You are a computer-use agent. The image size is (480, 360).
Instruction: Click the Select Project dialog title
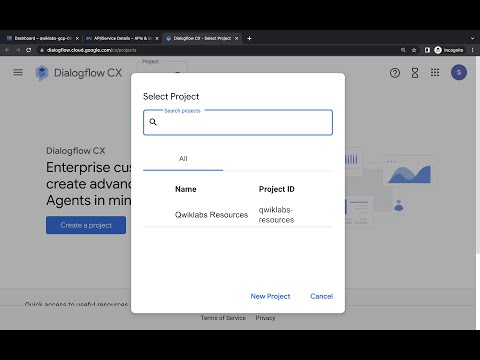click(x=171, y=97)
